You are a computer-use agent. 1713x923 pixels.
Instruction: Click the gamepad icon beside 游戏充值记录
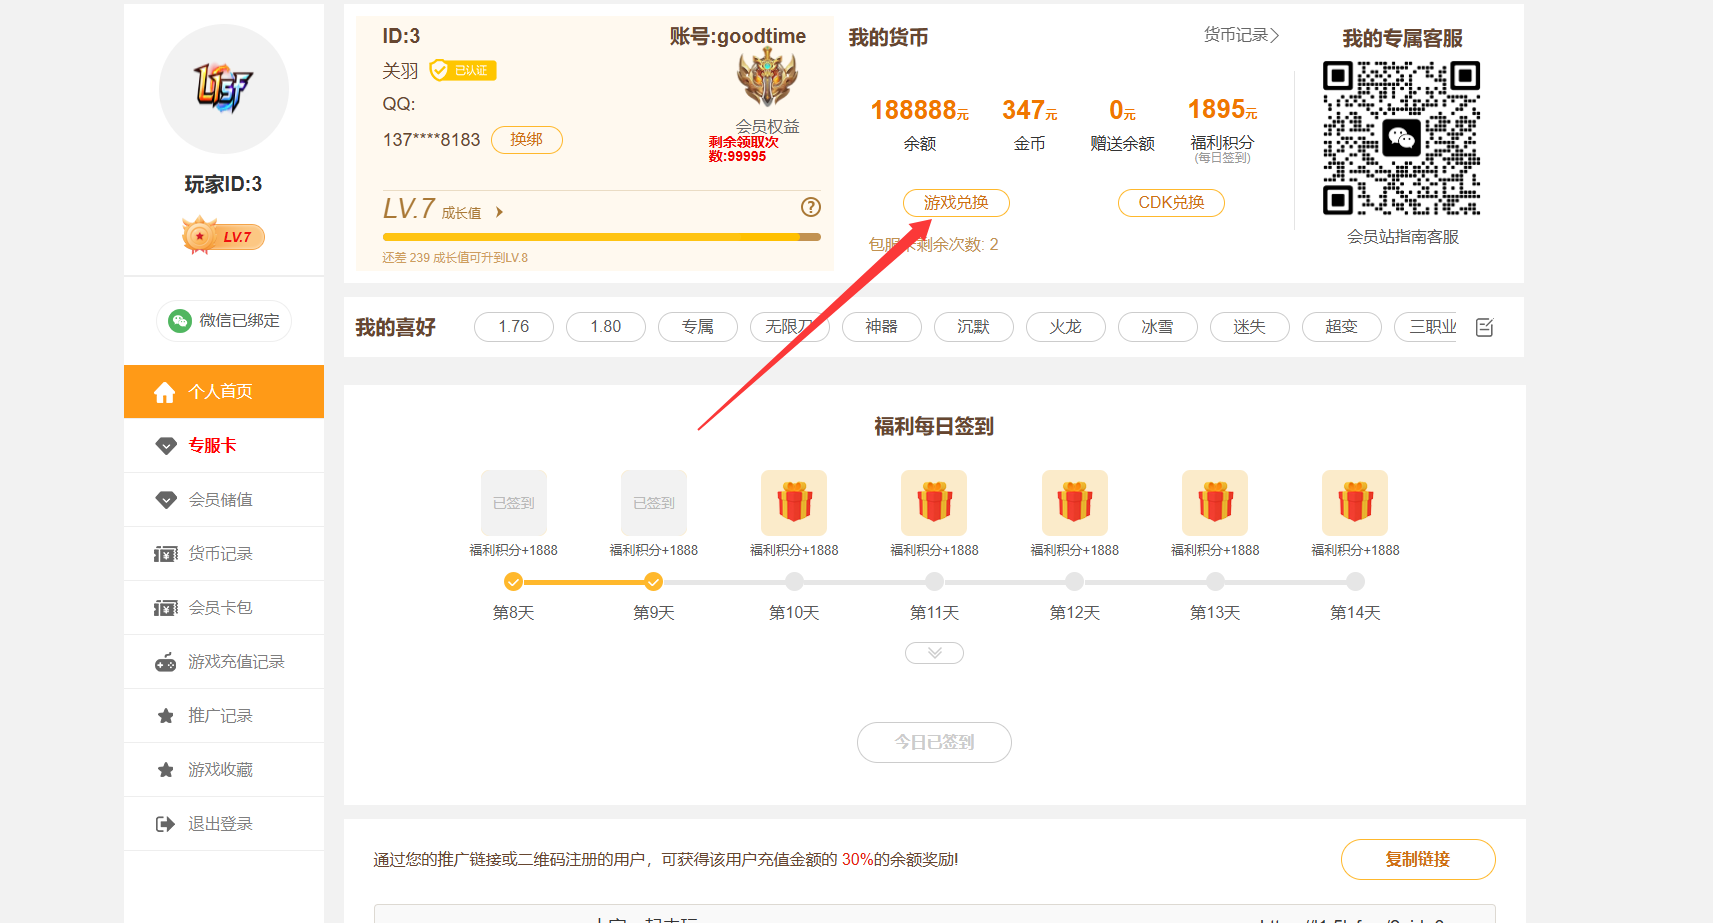166,662
